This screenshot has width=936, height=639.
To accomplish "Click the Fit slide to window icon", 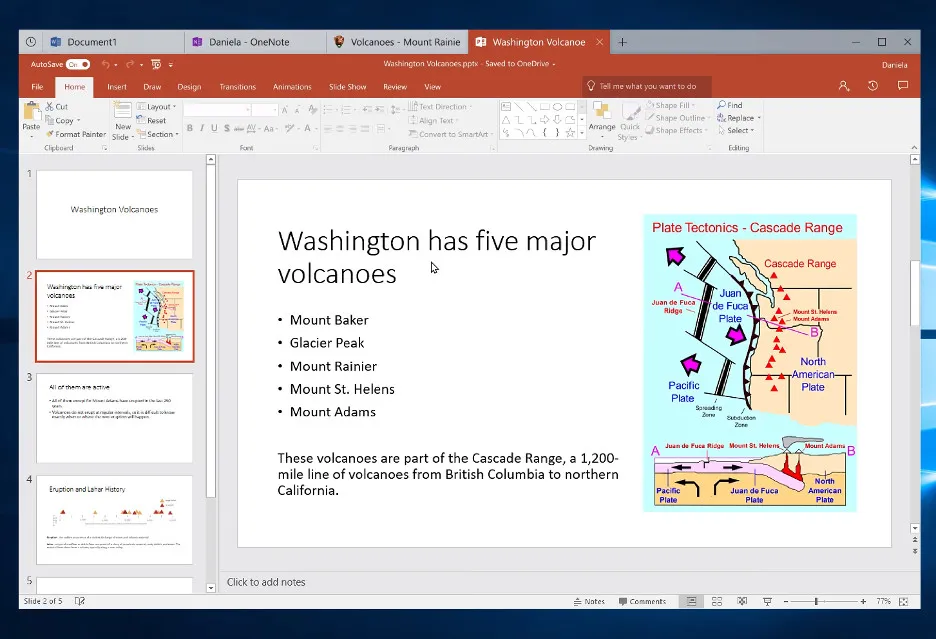I will [903, 601].
